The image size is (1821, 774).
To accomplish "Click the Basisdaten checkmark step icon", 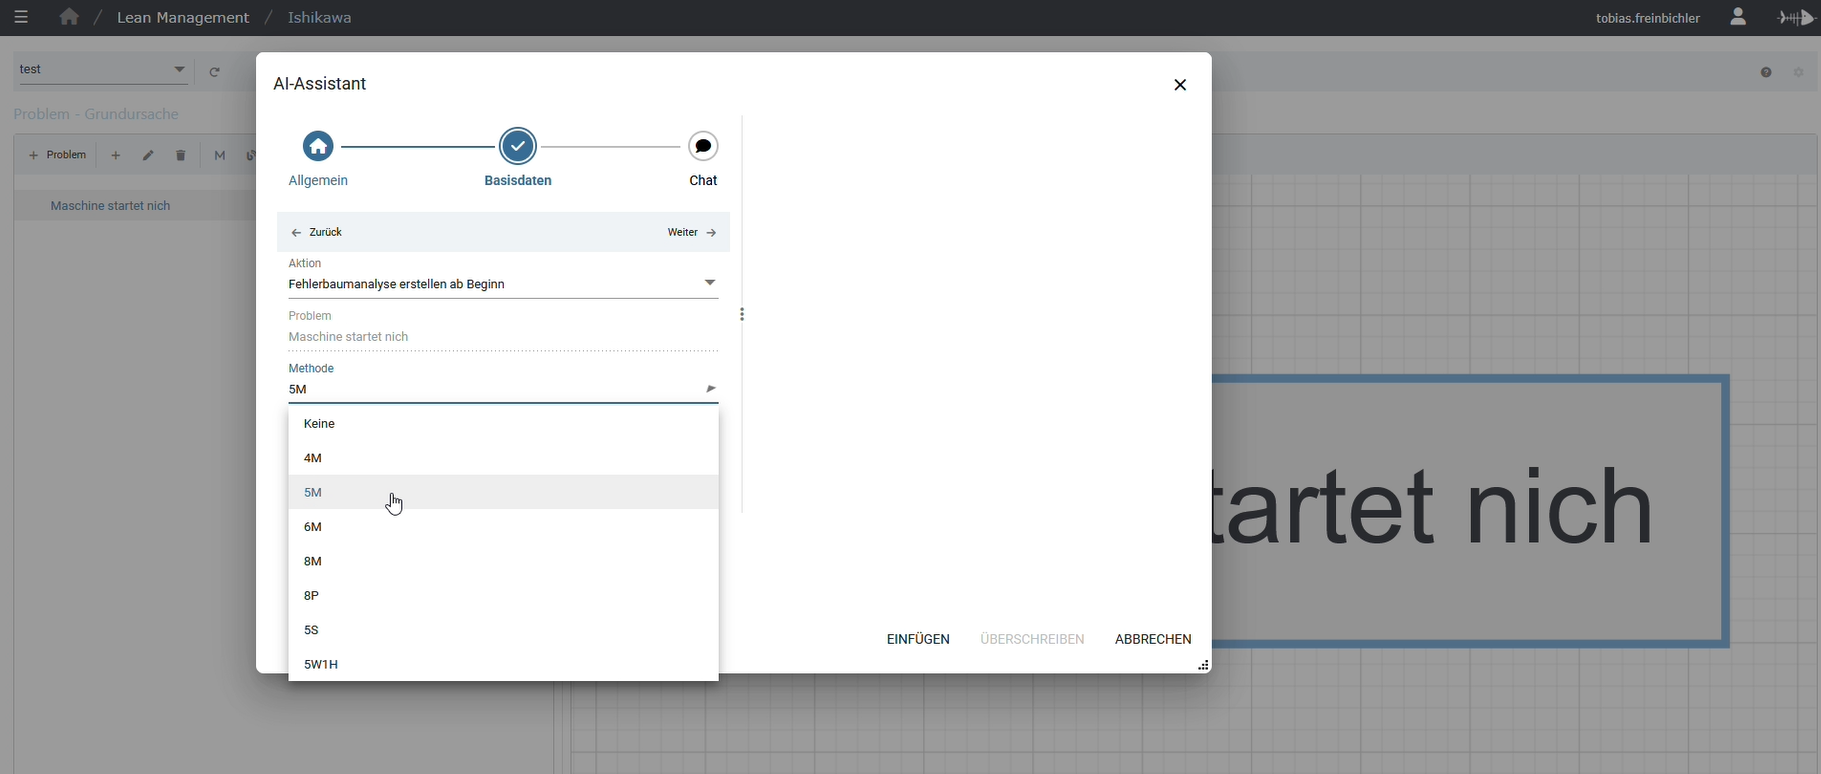I will tap(518, 147).
